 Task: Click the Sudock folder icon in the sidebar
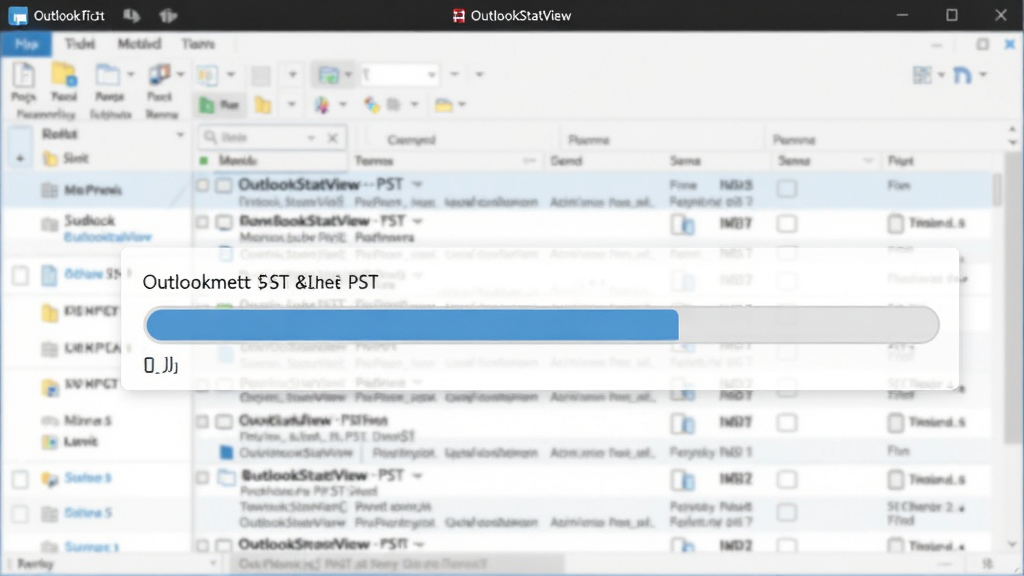tap(50, 225)
